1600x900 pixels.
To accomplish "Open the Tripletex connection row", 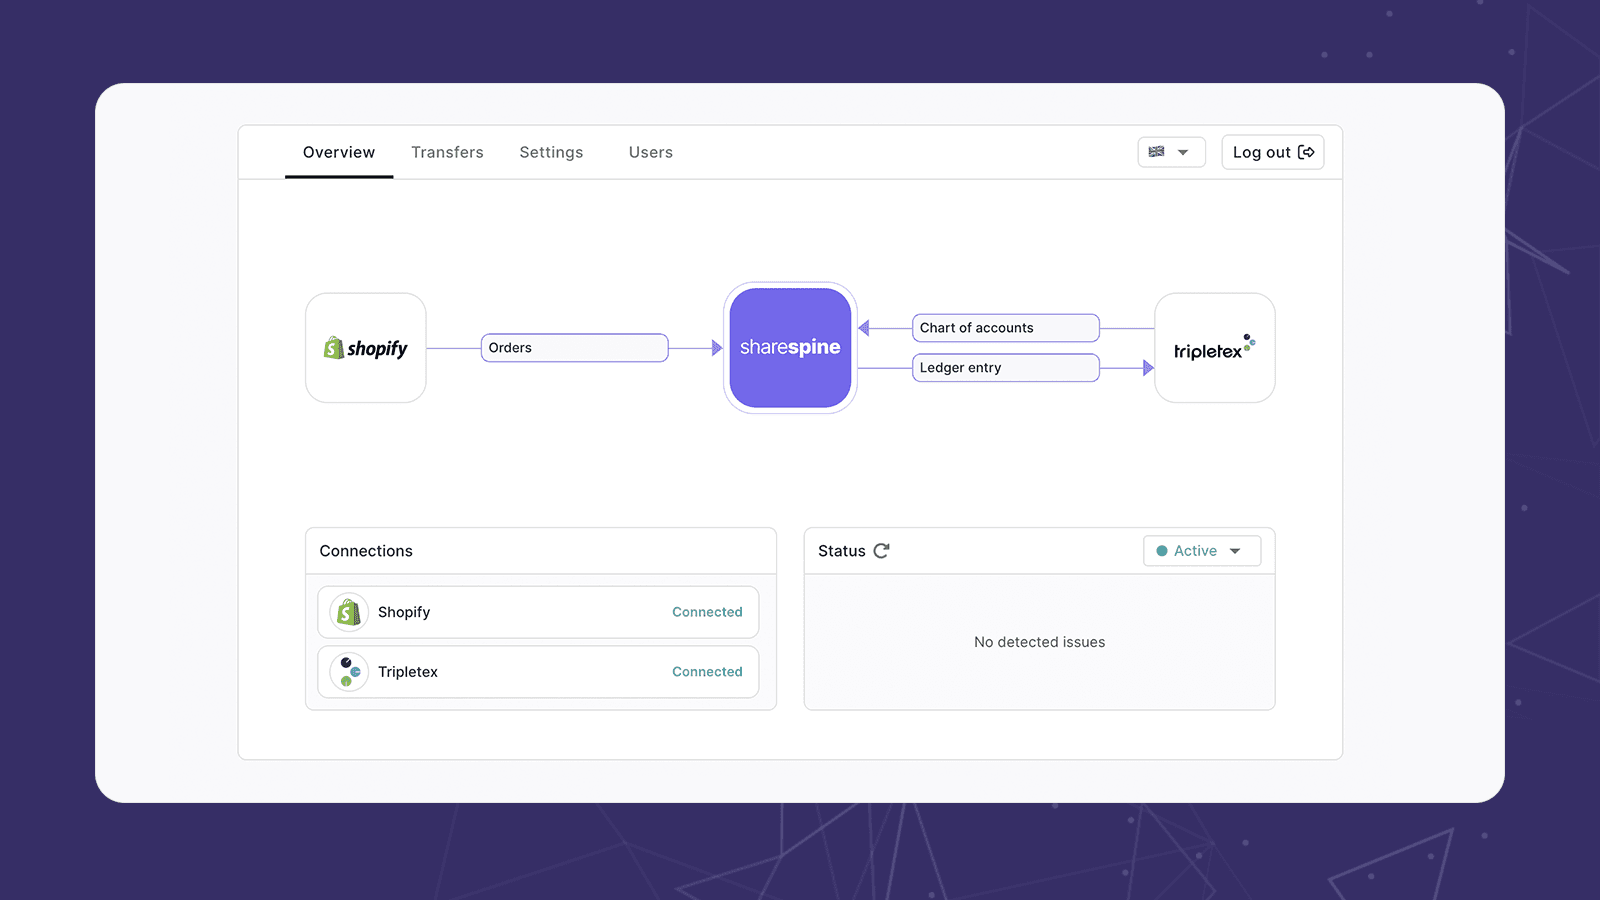I will [x=538, y=672].
